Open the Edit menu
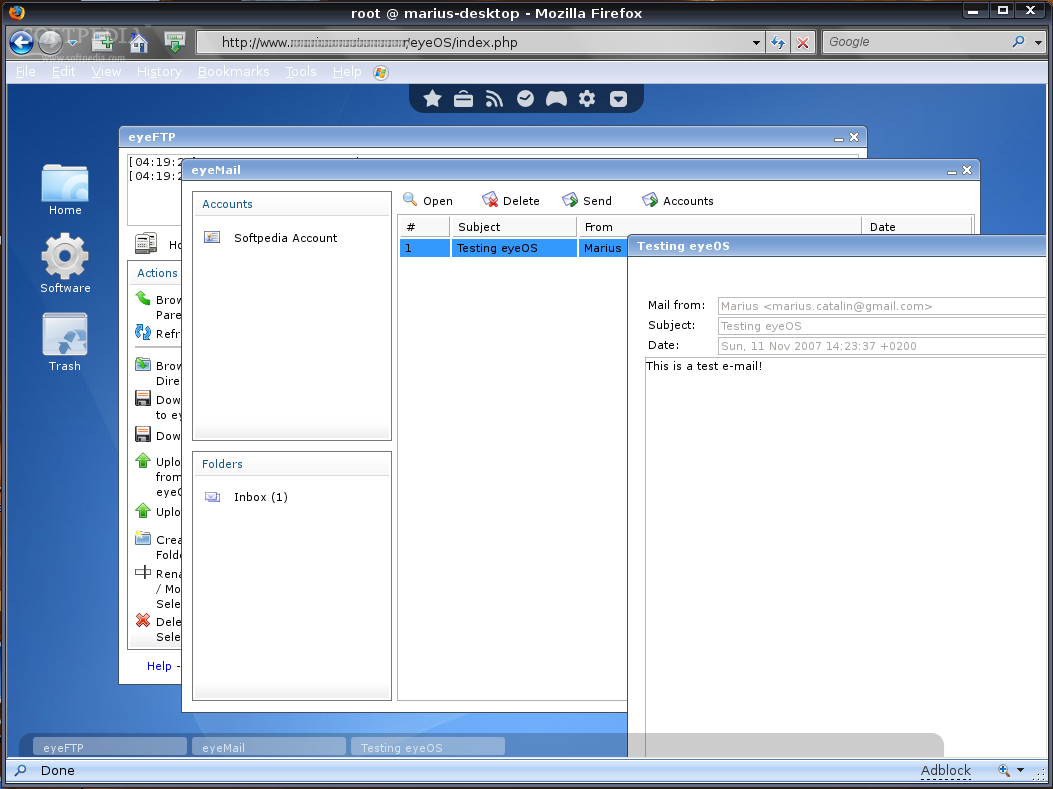The image size is (1053, 789). pyautogui.click(x=64, y=71)
